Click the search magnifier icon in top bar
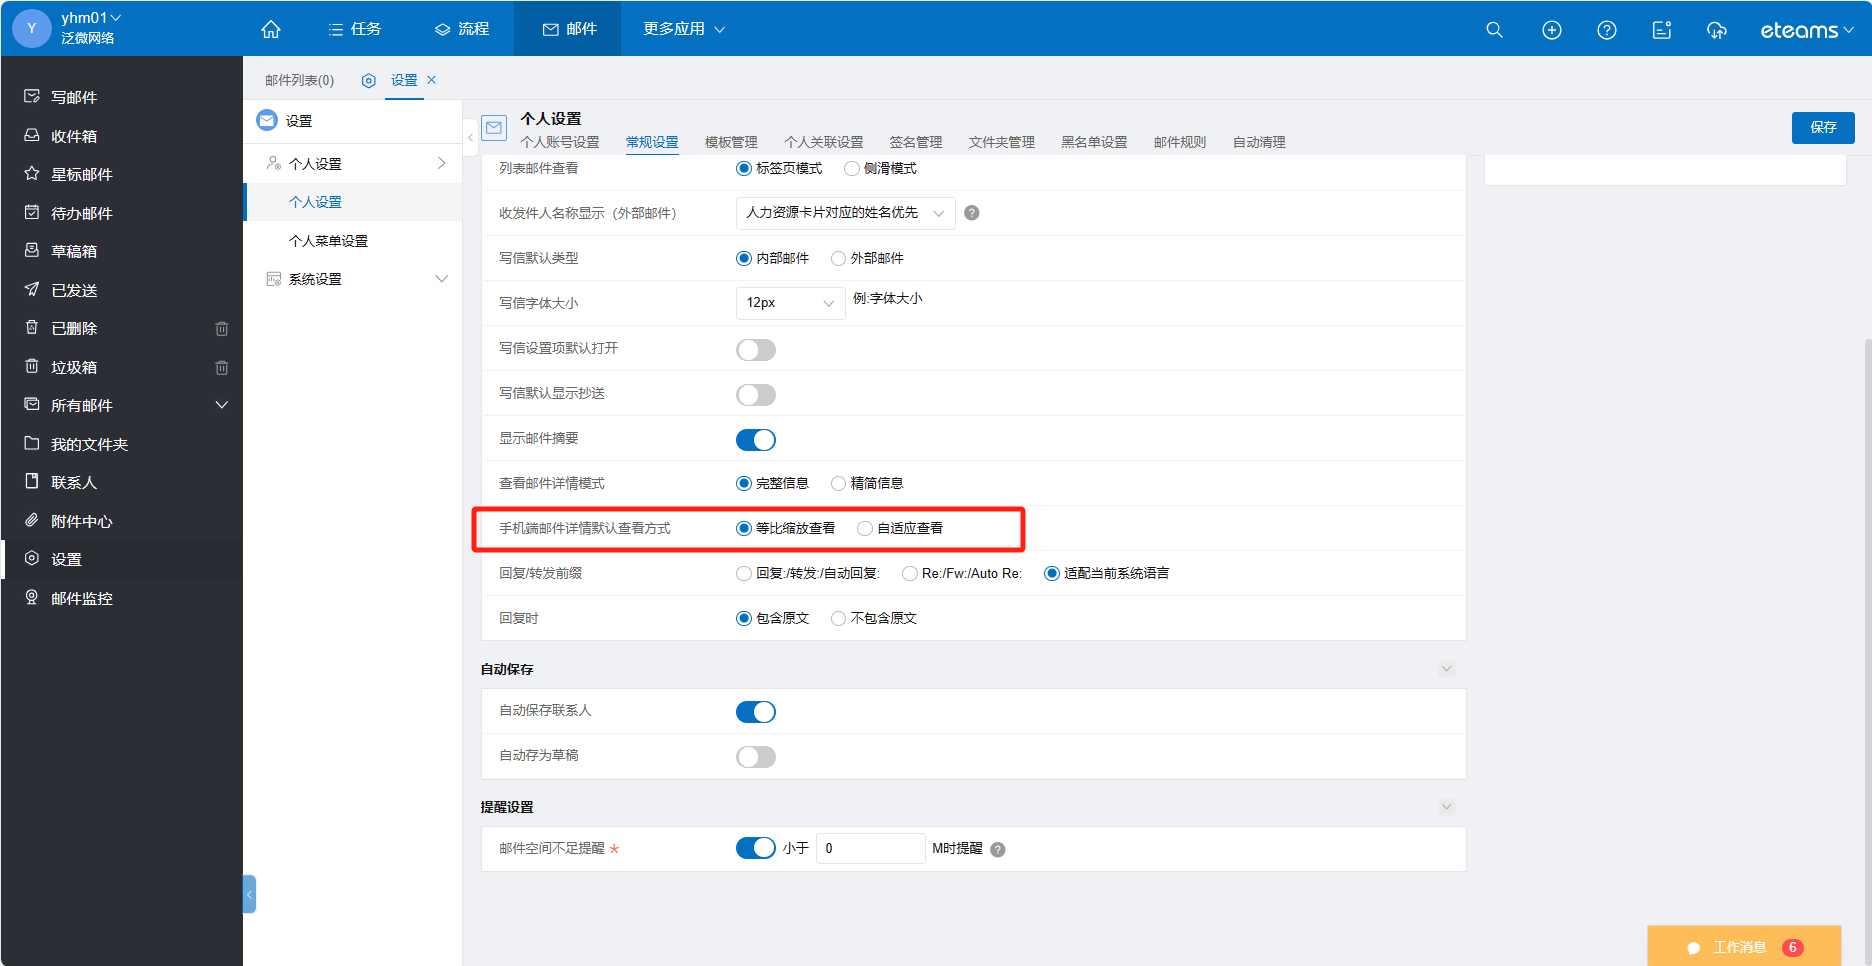Image resolution: width=1872 pixels, height=966 pixels. 1494,30
